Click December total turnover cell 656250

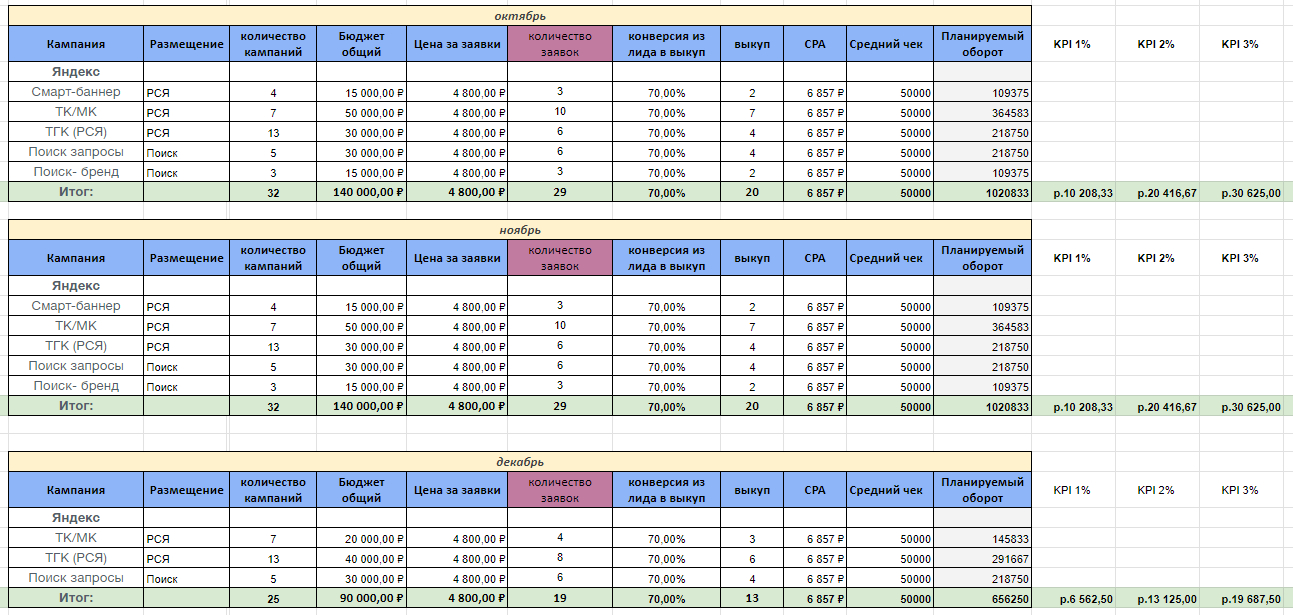pos(983,598)
